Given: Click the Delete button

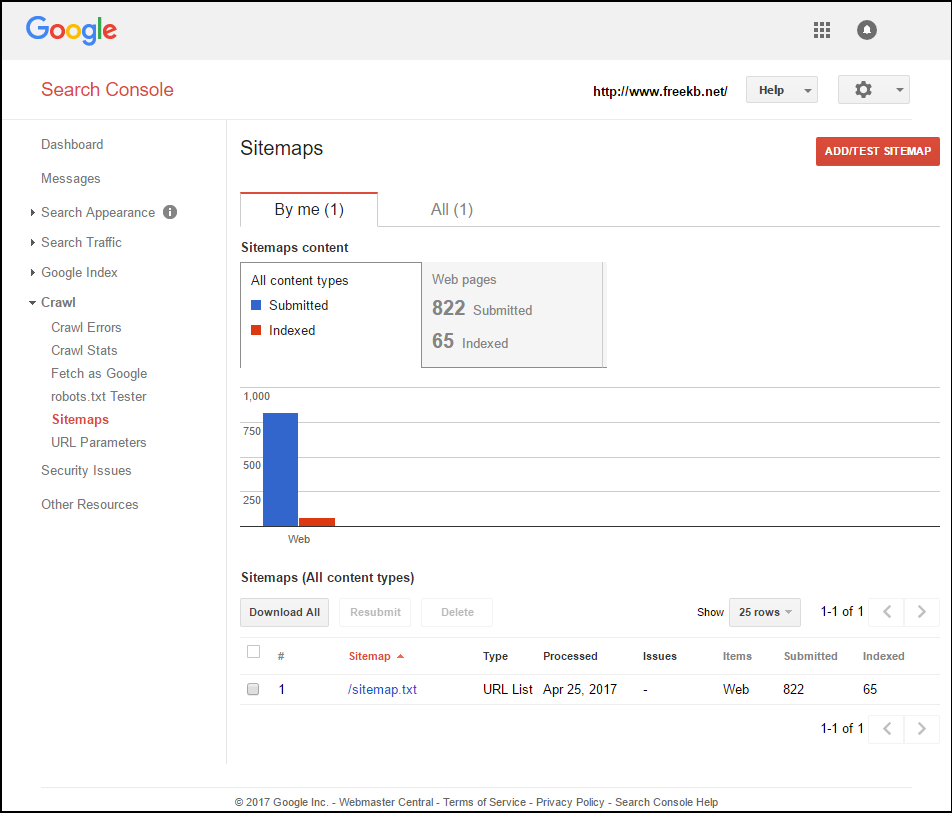Looking at the screenshot, I should (x=457, y=612).
